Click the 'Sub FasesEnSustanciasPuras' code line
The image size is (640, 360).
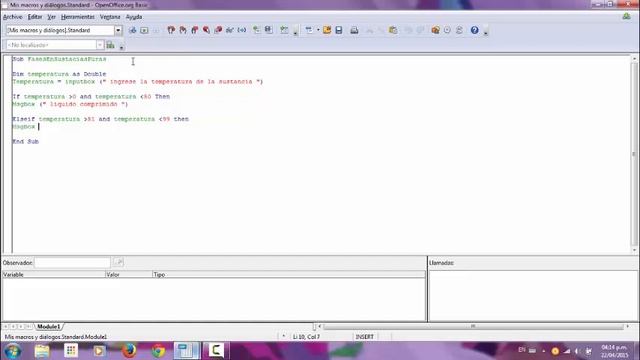59,59
